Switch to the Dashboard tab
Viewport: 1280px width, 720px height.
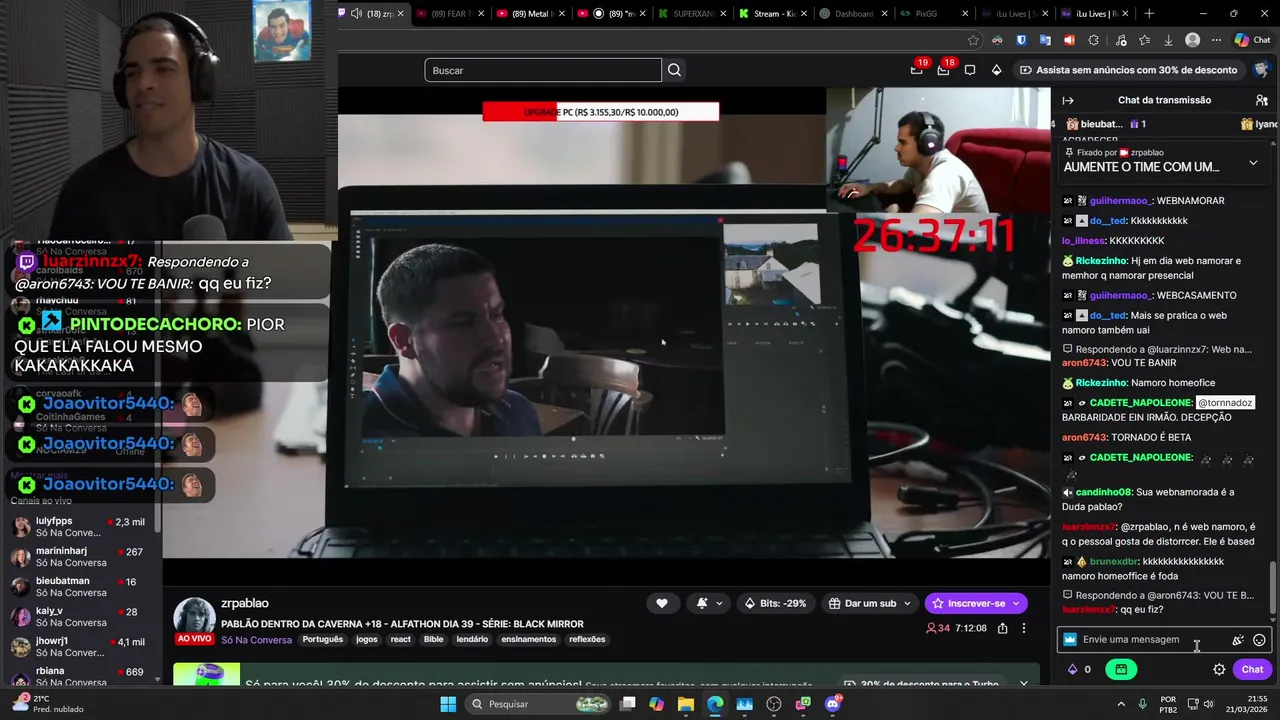click(x=853, y=14)
